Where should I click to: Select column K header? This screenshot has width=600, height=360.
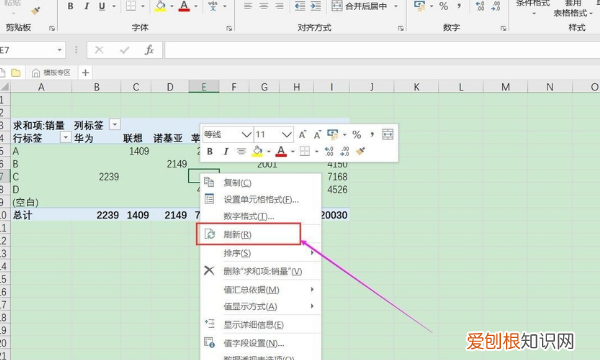[x=416, y=87]
